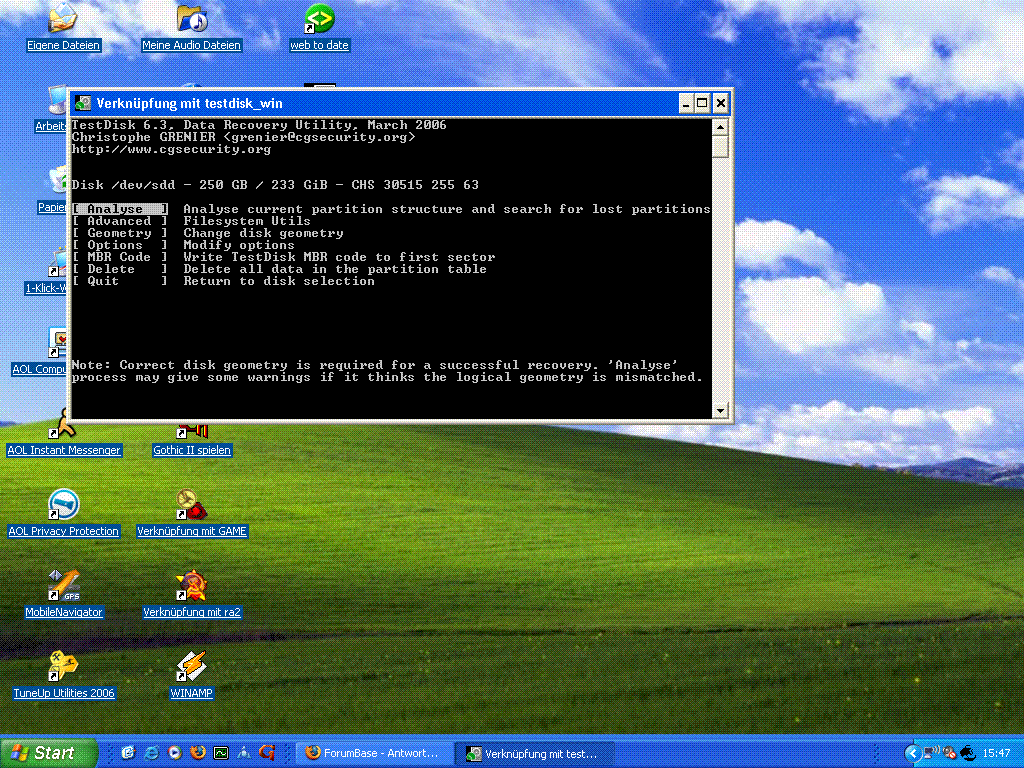
Task: Click the grenier@cgsecurity.org author line
Action: click(243, 137)
